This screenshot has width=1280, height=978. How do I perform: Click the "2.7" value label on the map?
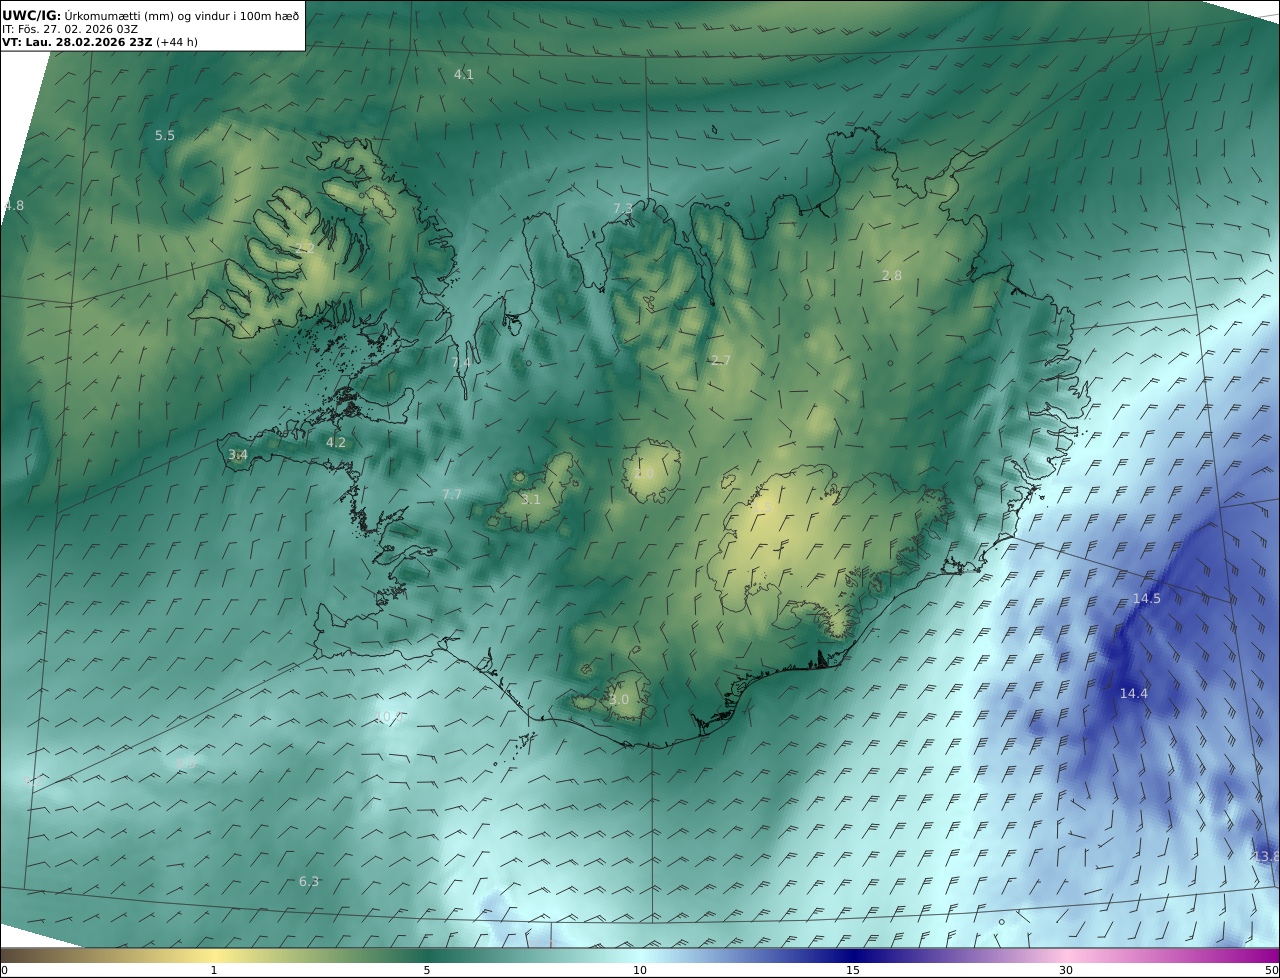coord(721,360)
